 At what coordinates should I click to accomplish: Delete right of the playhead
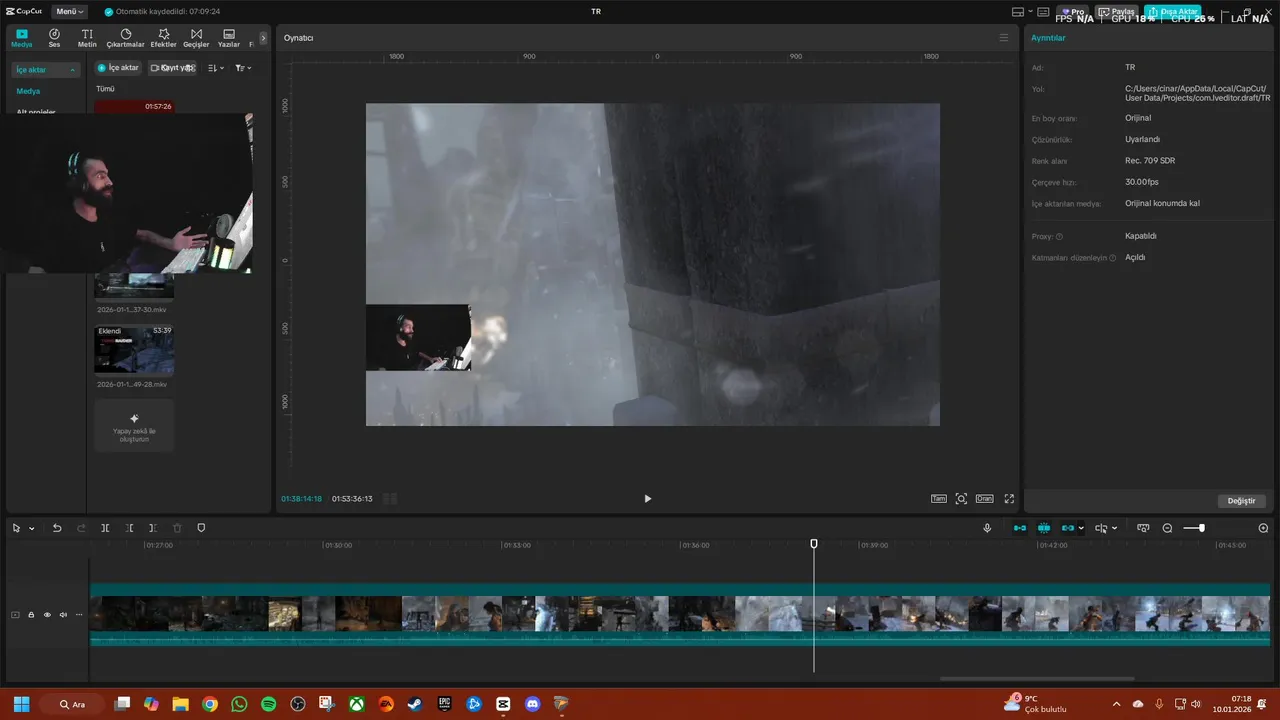[x=153, y=528]
